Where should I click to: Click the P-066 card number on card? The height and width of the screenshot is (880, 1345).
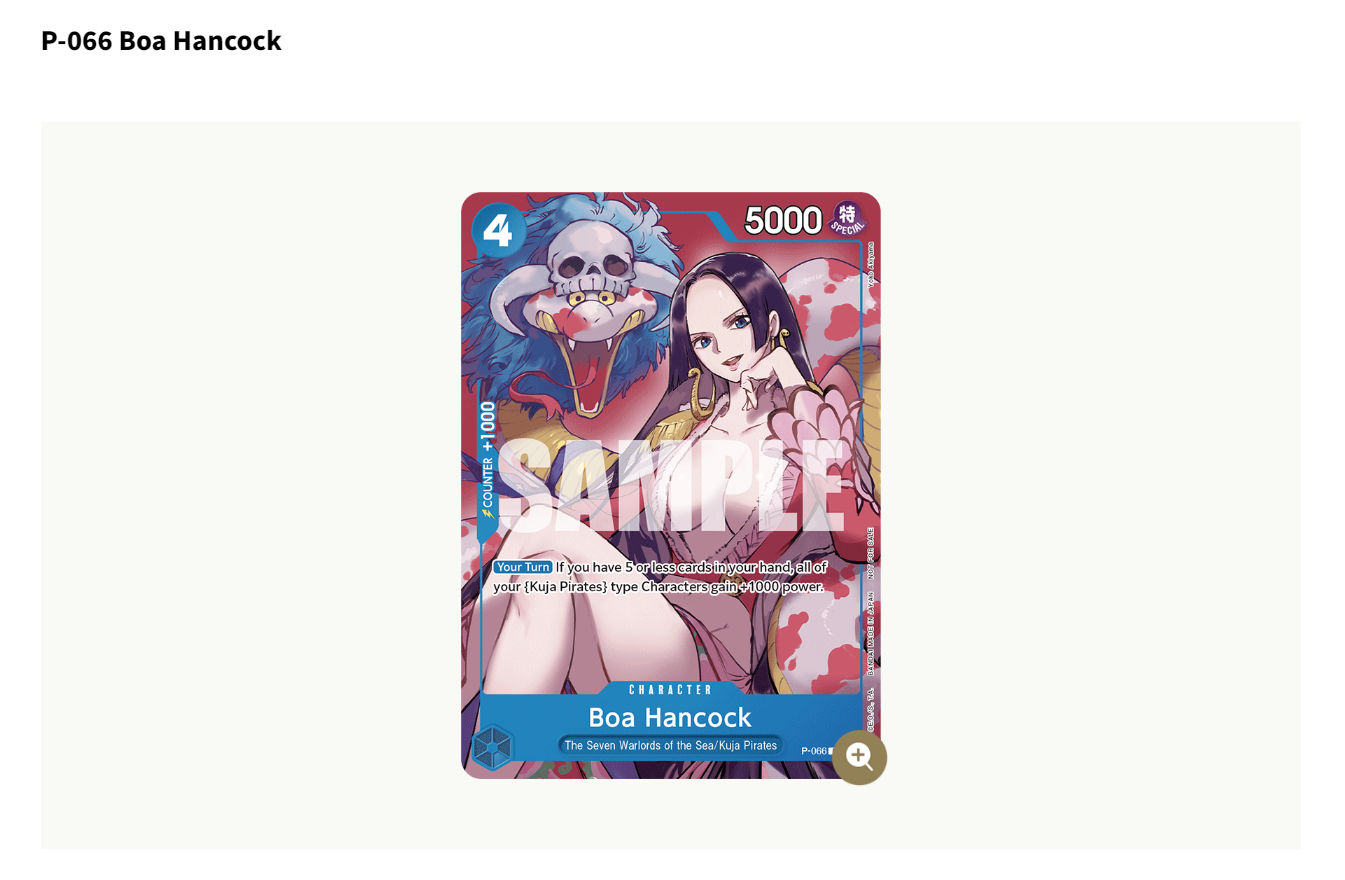pyautogui.click(x=814, y=750)
